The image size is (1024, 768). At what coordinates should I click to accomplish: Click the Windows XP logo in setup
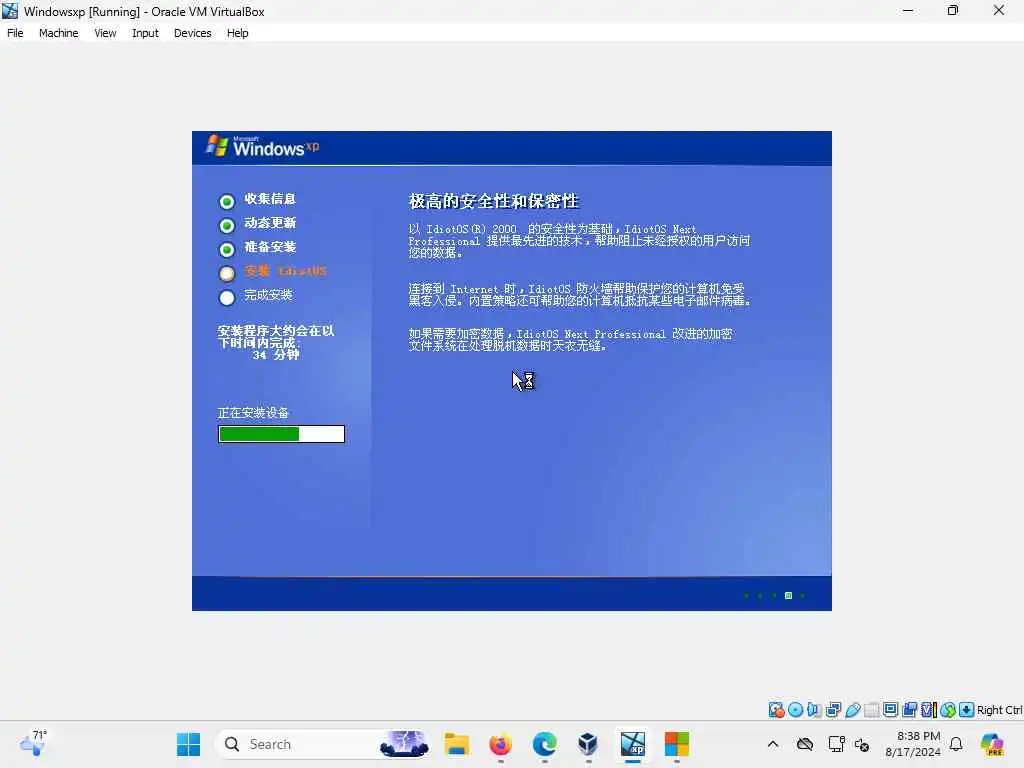pos(263,146)
